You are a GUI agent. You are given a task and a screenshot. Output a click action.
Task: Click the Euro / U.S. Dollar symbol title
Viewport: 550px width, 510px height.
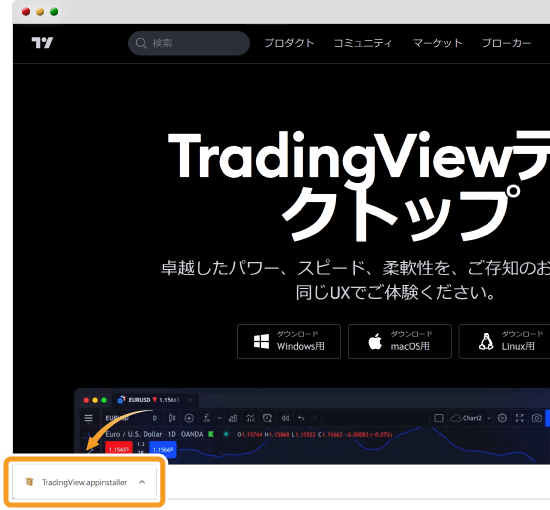134,434
